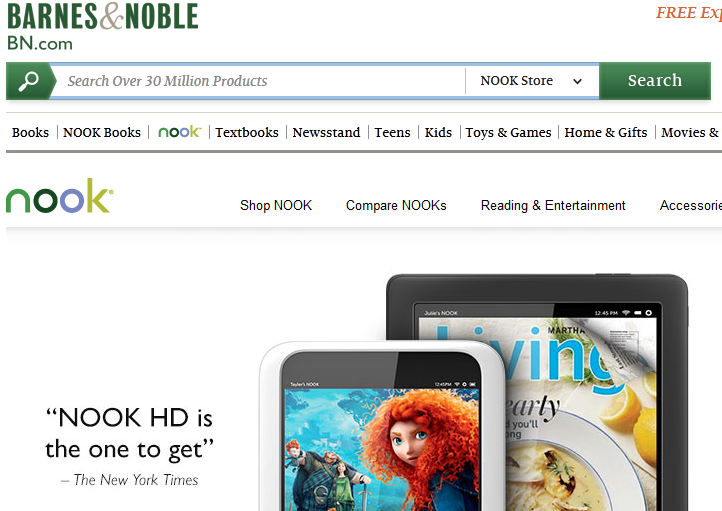
Task: Click the white NOOK HD tablet image
Action: [382, 427]
